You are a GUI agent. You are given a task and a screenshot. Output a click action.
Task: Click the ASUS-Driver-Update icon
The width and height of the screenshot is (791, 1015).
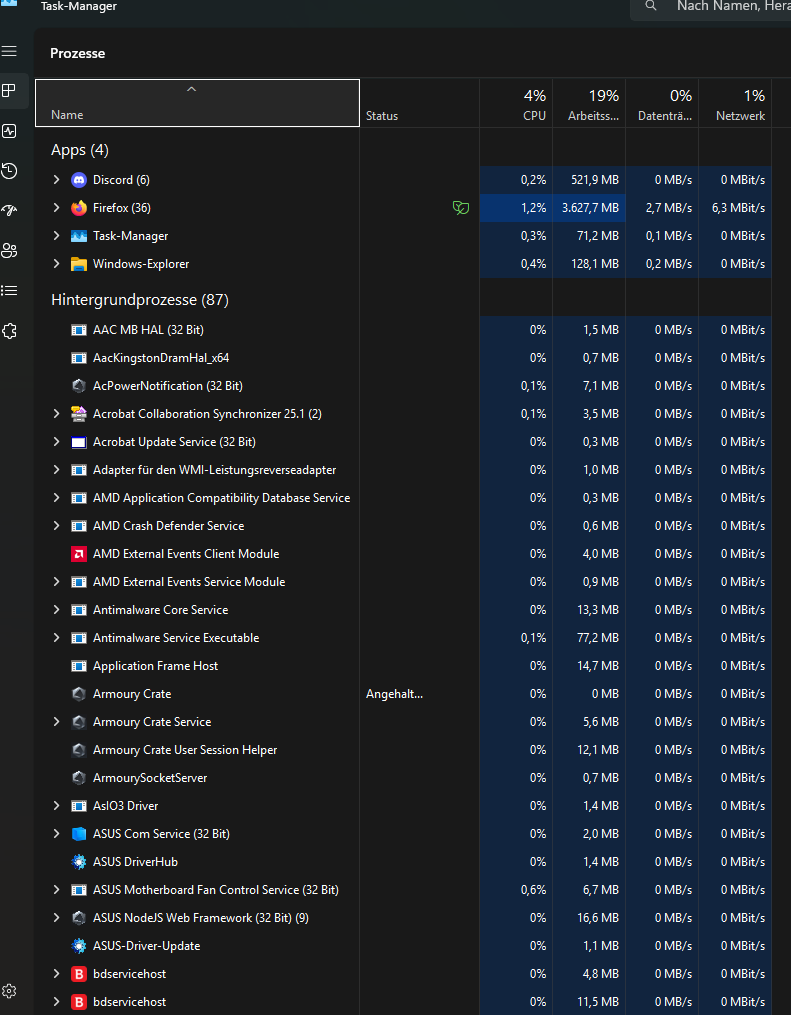79,946
